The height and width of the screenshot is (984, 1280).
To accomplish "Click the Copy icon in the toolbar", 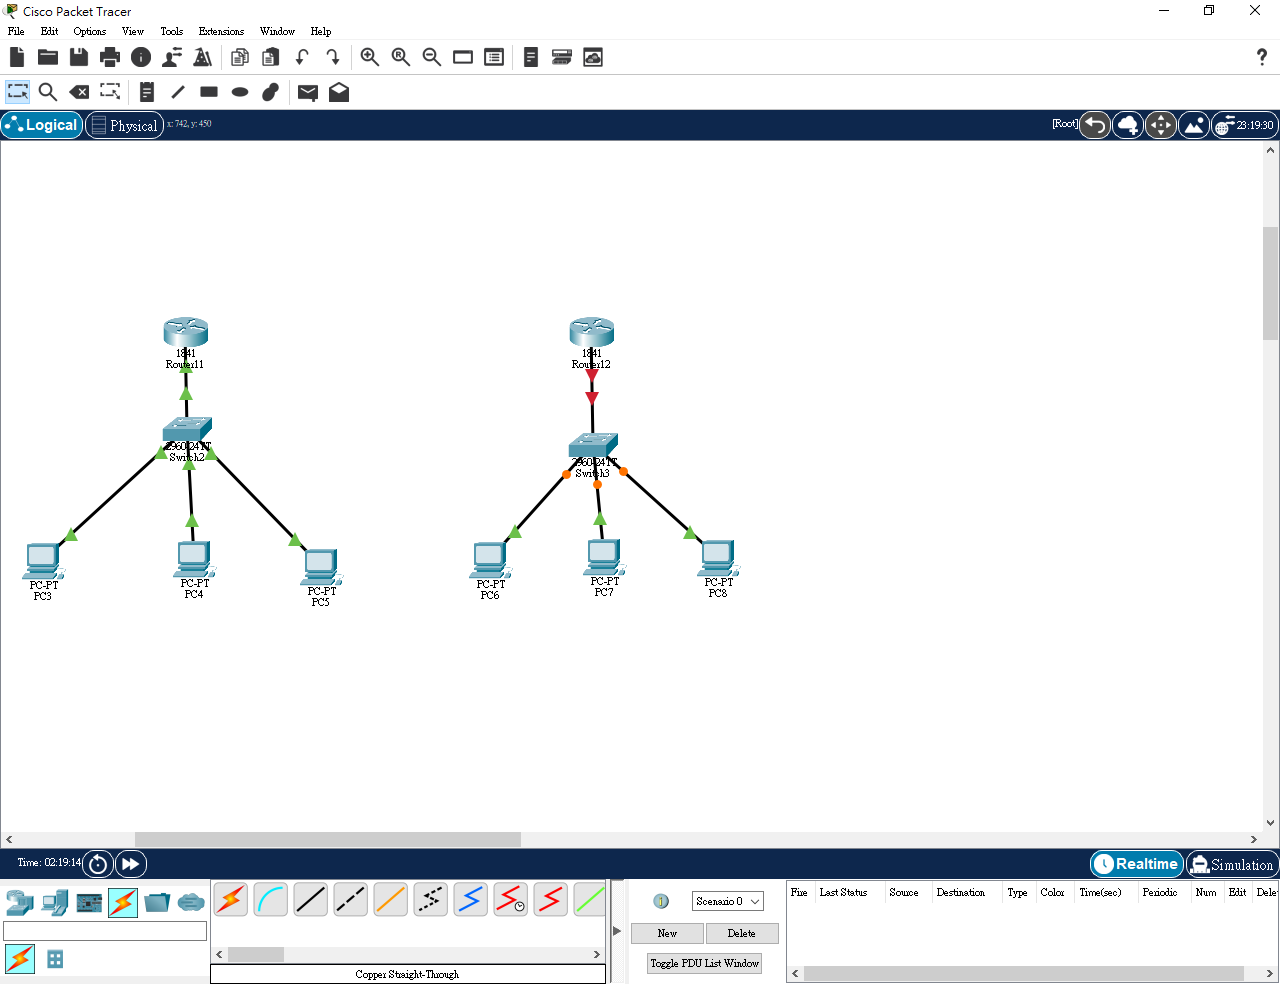I will [240, 57].
